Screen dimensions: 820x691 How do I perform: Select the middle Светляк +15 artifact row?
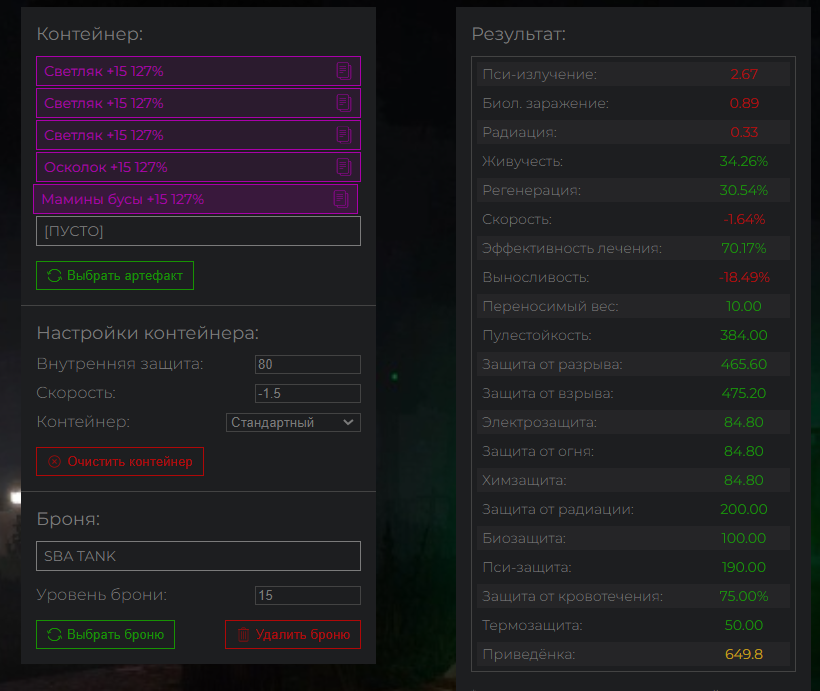coord(180,103)
